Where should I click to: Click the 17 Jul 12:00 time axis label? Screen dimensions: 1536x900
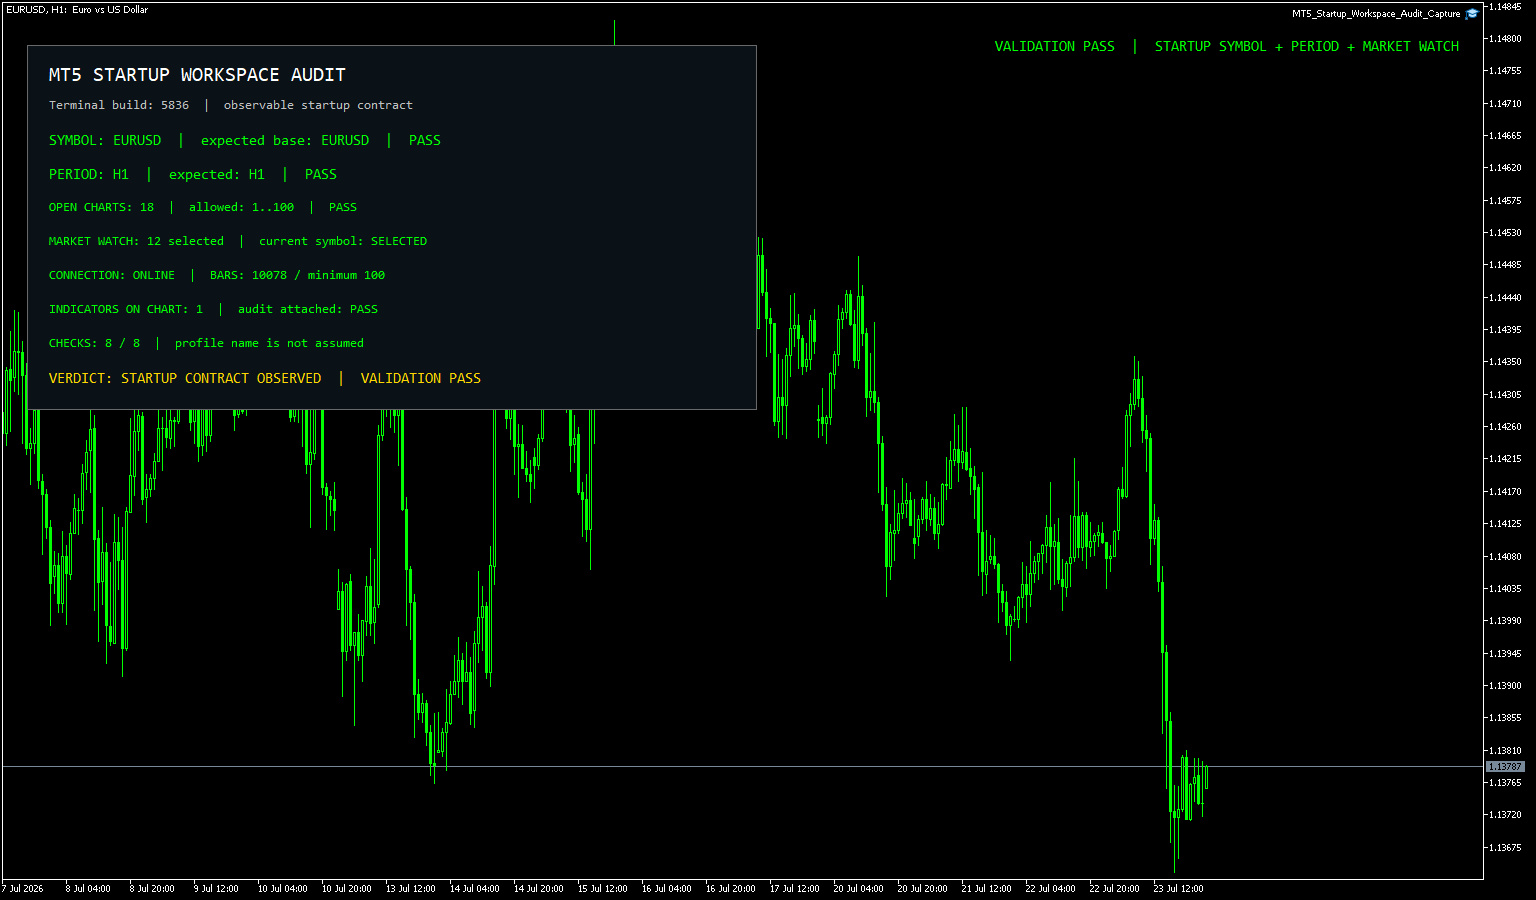(795, 889)
